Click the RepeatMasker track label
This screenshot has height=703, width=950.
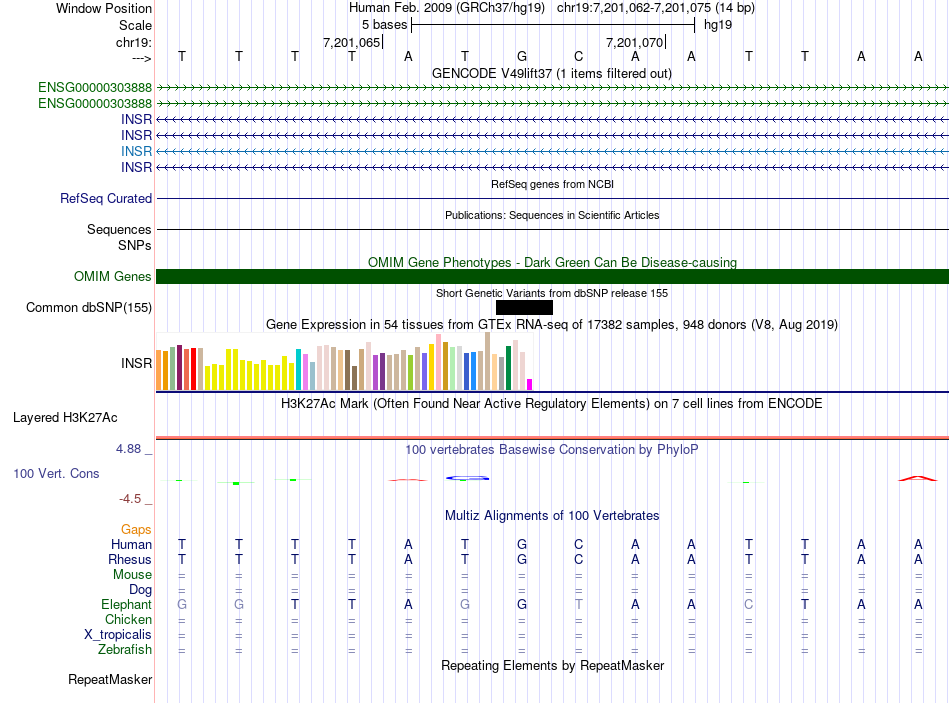pyautogui.click(x=110, y=679)
